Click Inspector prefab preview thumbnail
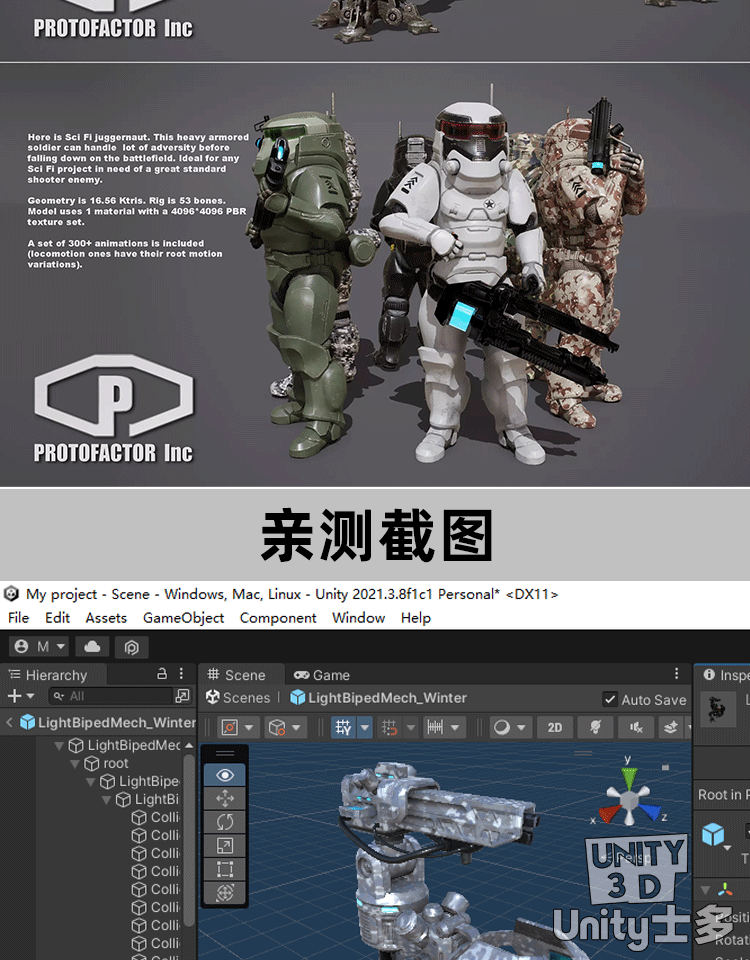Viewport: 750px width, 960px height. (717, 710)
